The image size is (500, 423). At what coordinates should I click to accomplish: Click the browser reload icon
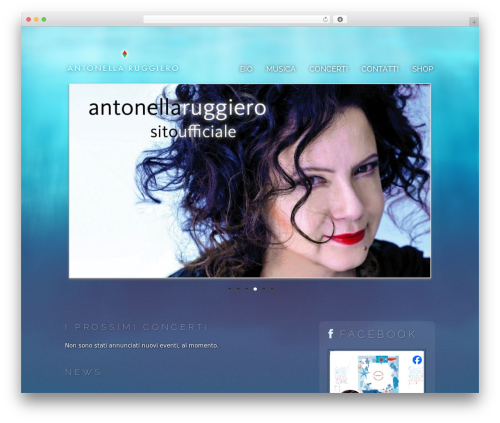pyautogui.click(x=325, y=19)
